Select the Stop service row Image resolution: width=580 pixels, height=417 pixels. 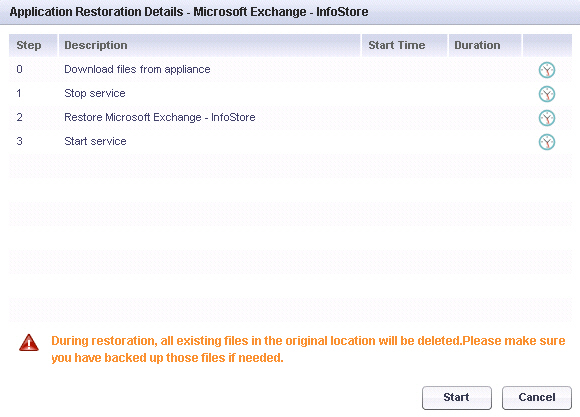[290, 93]
